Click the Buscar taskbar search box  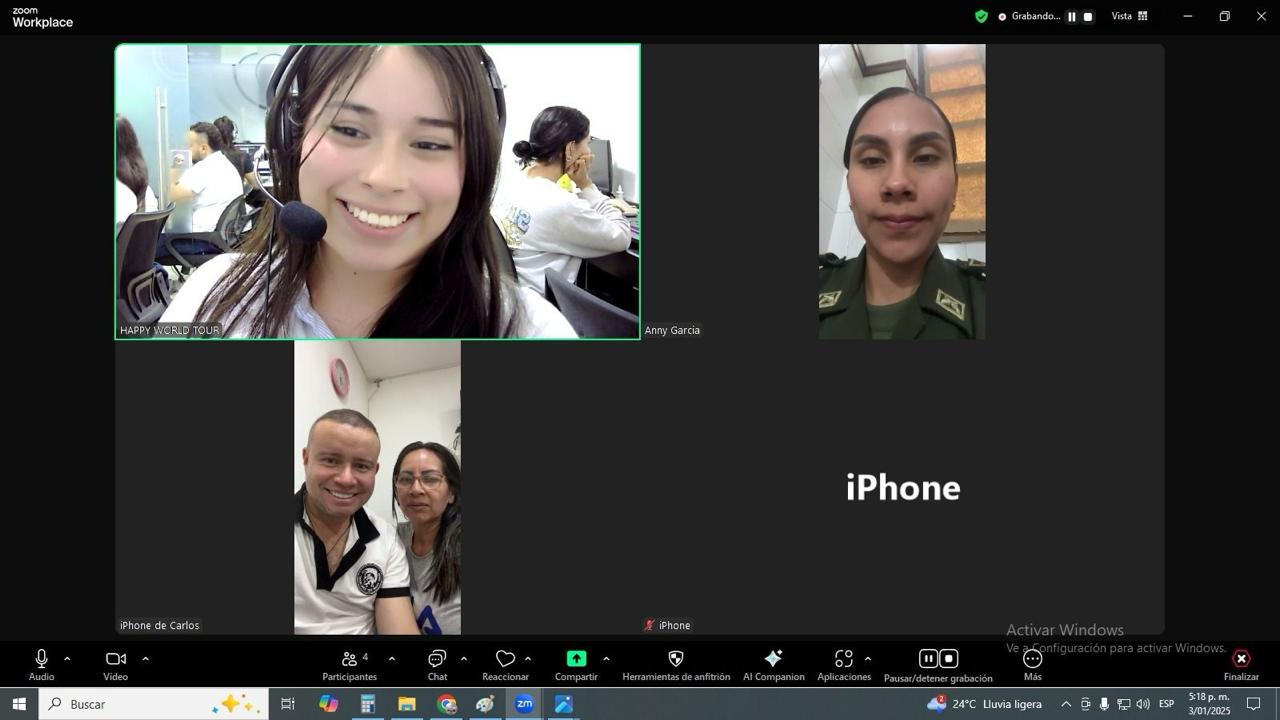pos(154,704)
